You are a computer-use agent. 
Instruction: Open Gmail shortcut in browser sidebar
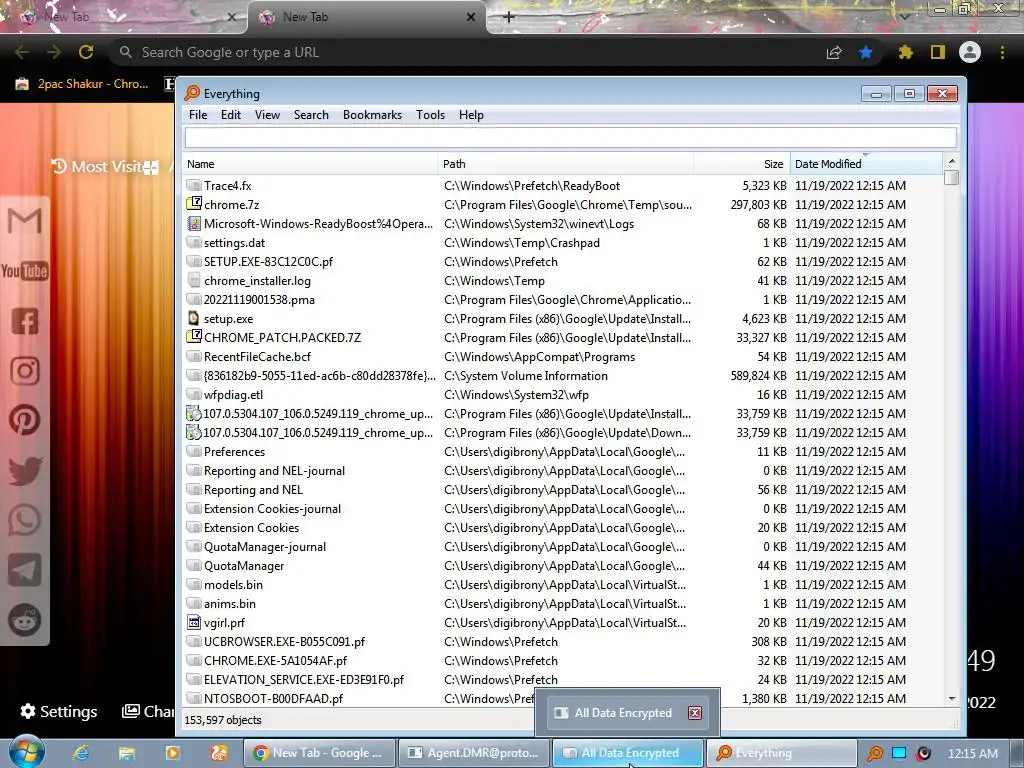[24, 221]
